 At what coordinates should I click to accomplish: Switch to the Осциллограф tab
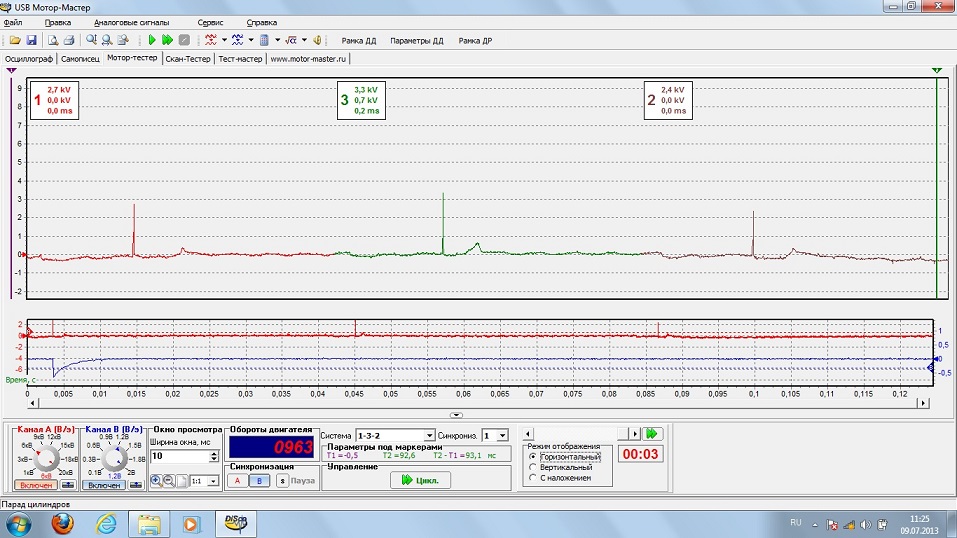click(29, 59)
